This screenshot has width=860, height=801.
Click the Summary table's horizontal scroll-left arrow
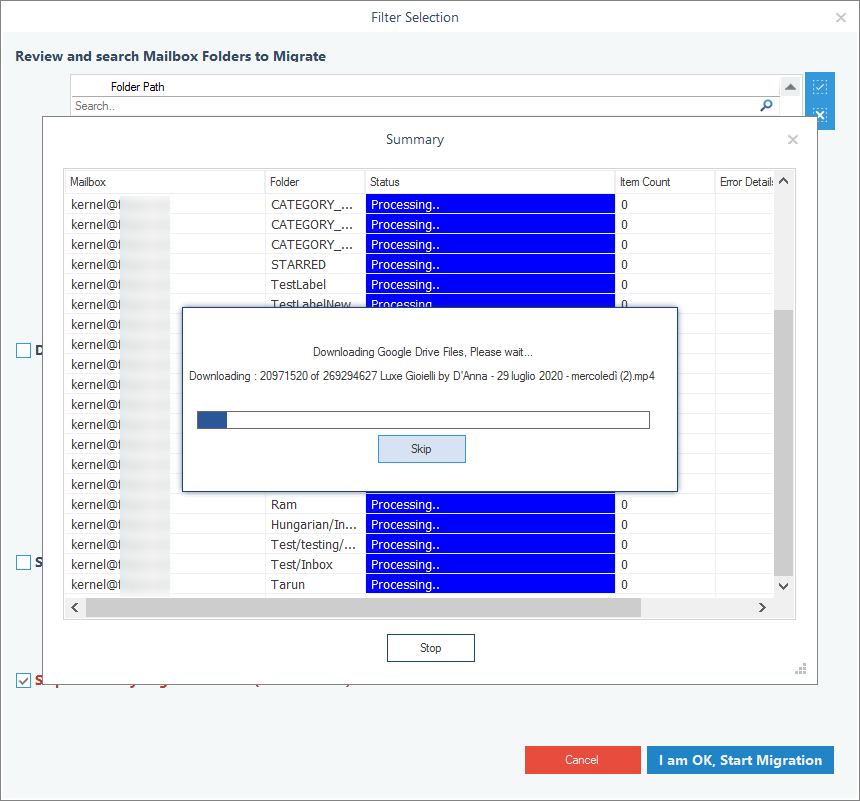pos(75,607)
